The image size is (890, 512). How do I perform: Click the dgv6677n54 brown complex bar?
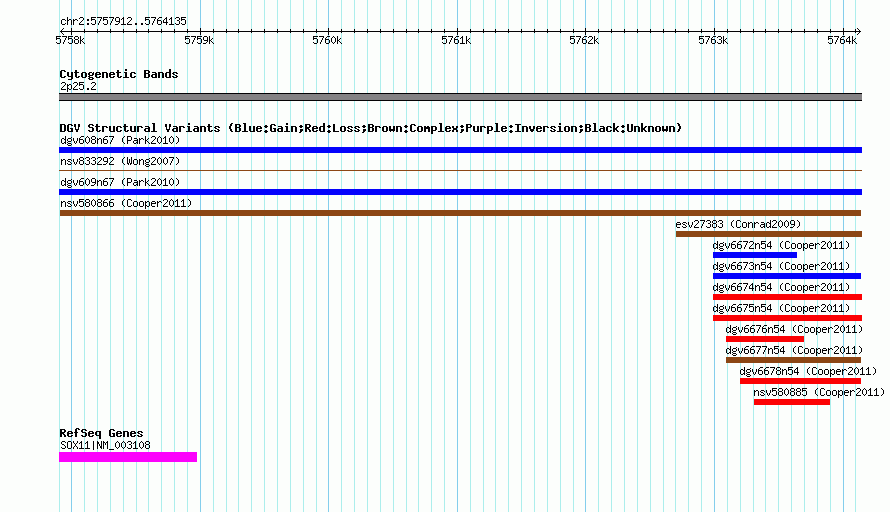pos(794,360)
